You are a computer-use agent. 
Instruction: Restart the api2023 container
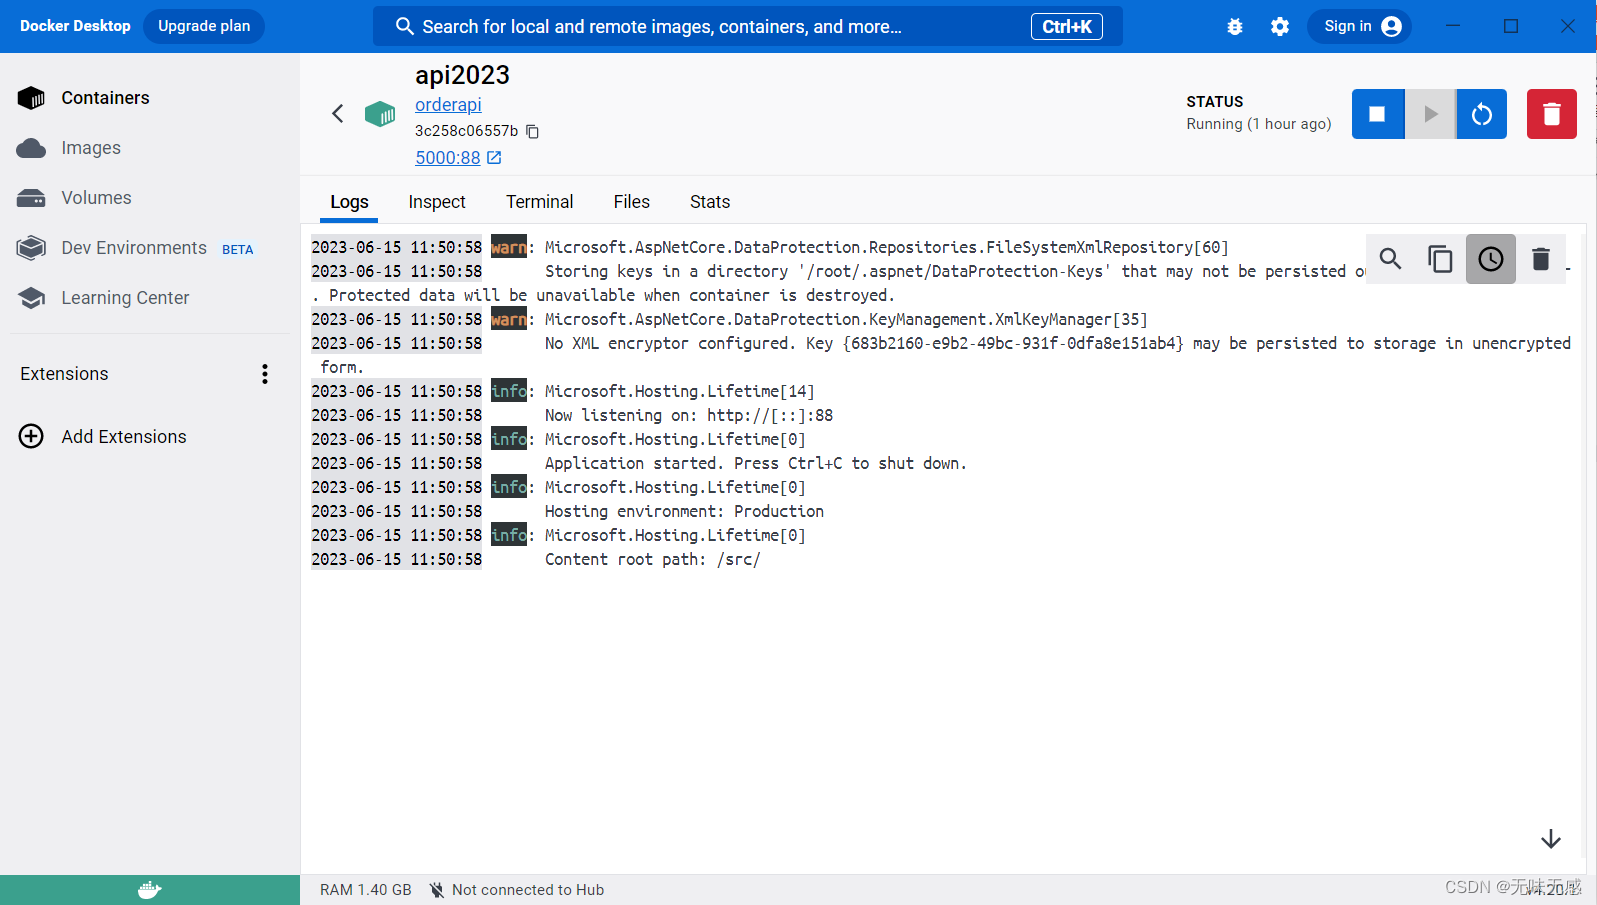click(1482, 114)
